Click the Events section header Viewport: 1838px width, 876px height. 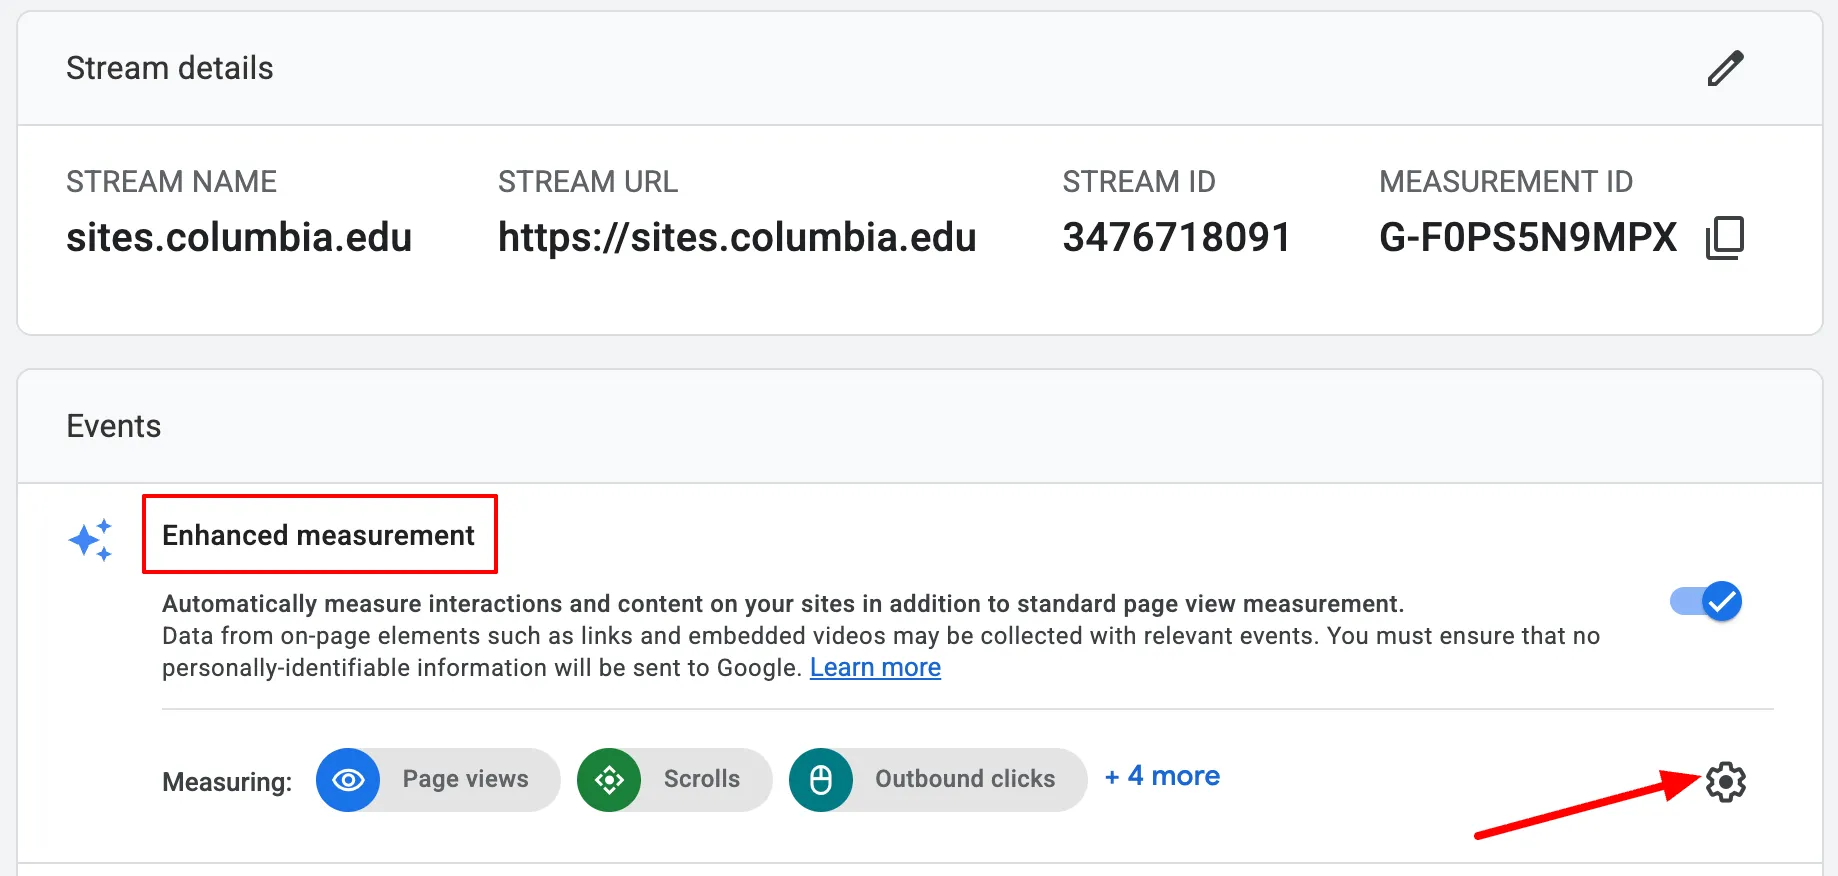114,426
